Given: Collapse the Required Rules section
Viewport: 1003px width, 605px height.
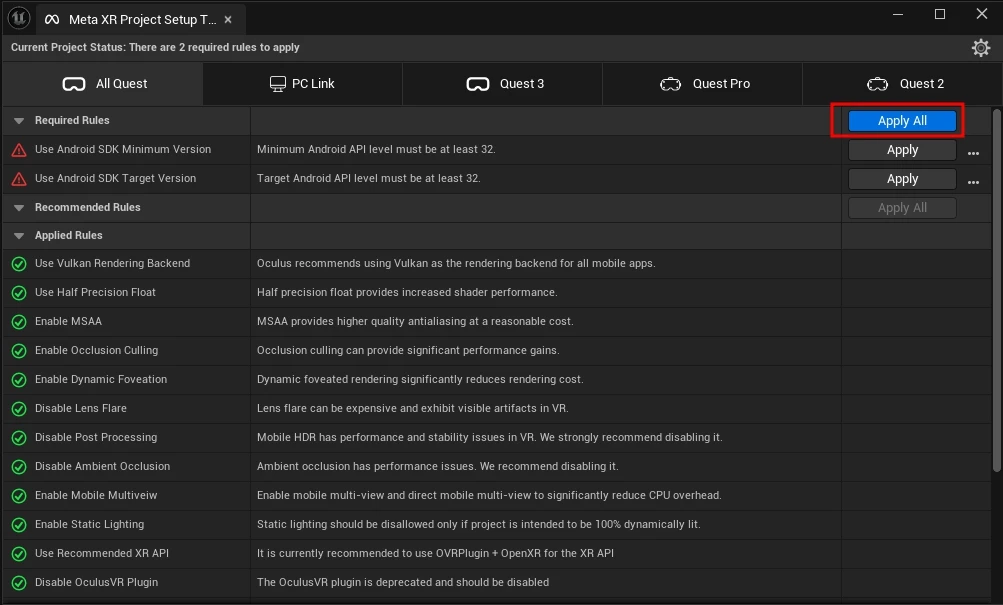Looking at the screenshot, I should click(19, 121).
